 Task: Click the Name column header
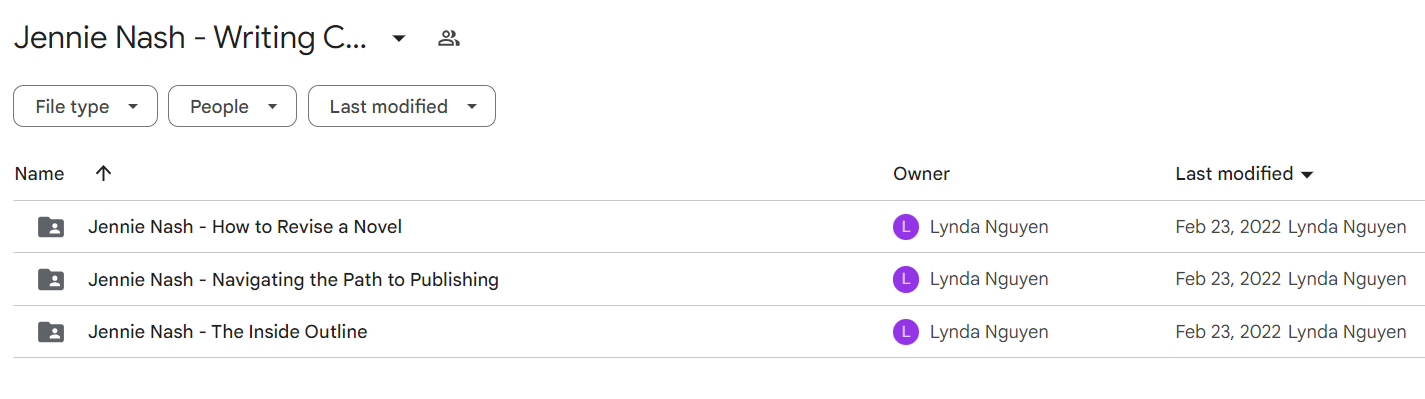point(40,174)
